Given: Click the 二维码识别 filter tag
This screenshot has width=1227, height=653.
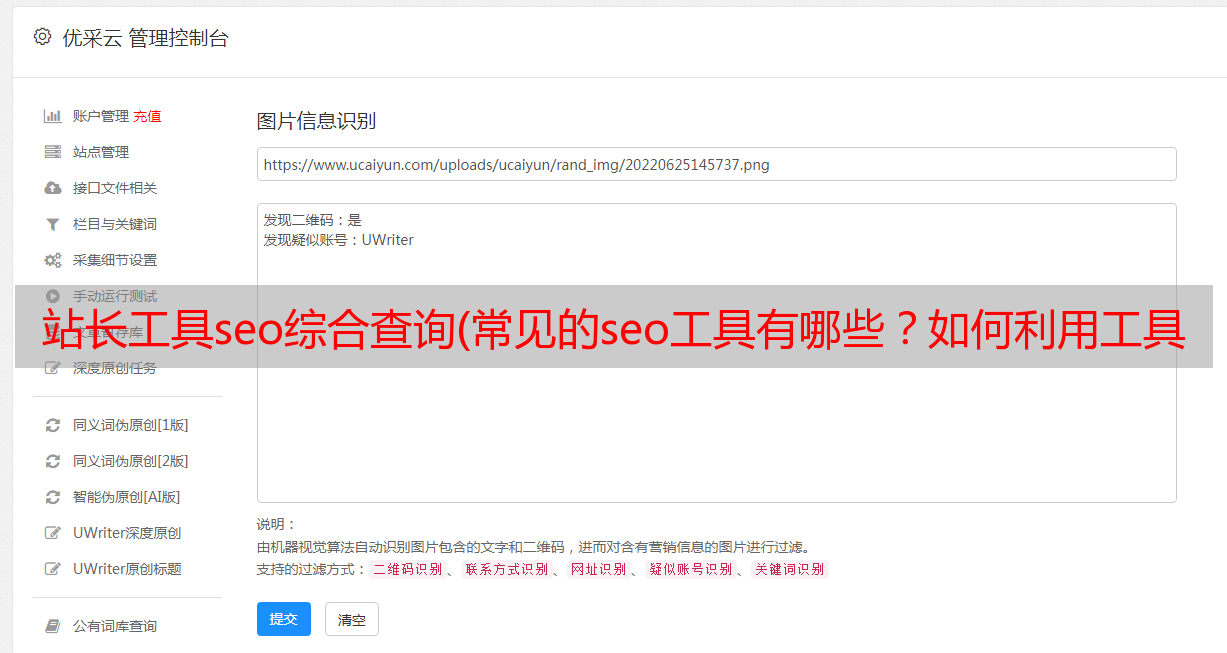Looking at the screenshot, I should click(407, 569).
